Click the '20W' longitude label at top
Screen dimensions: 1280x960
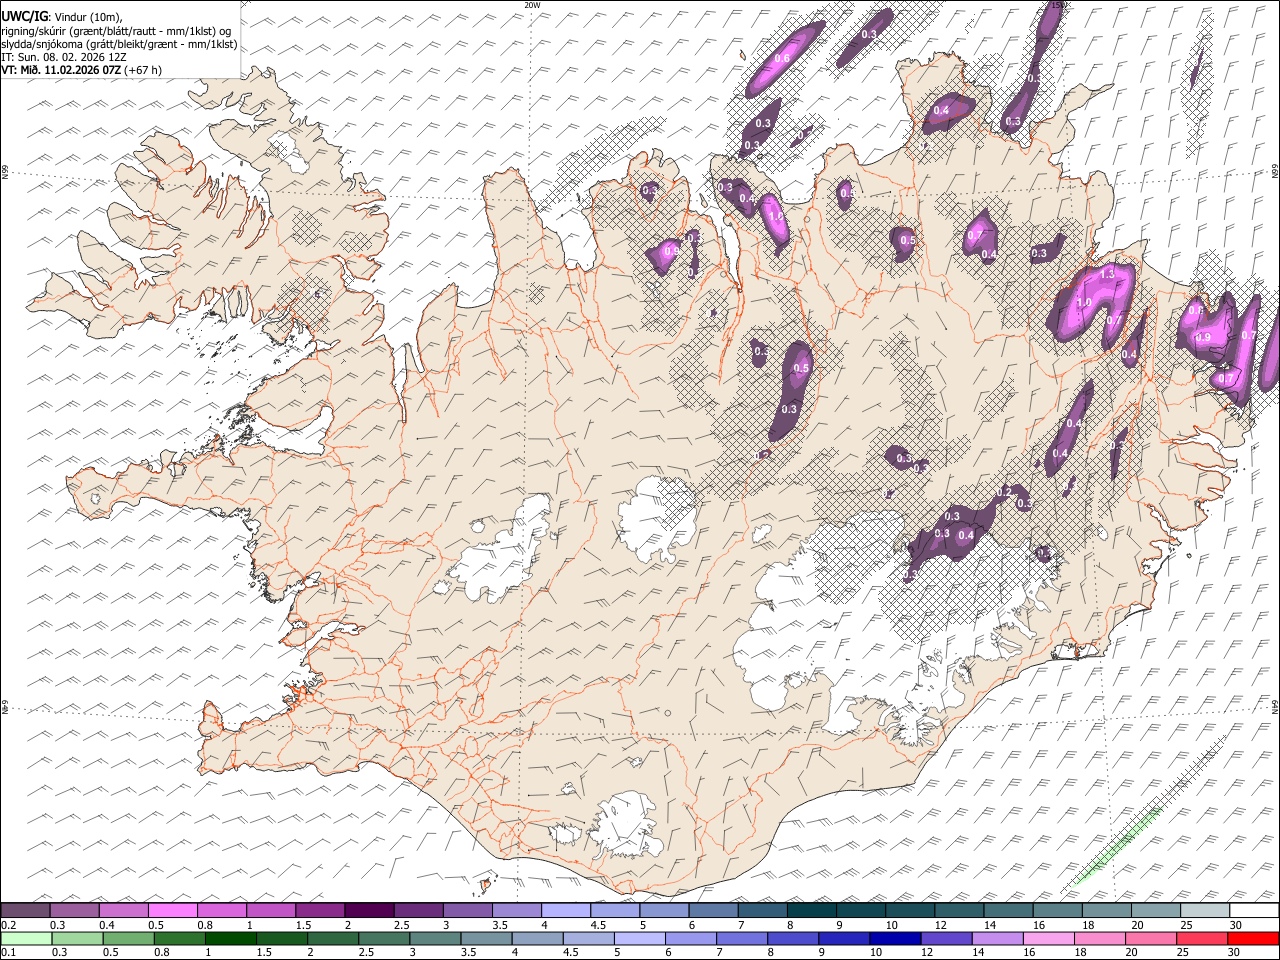point(532,5)
